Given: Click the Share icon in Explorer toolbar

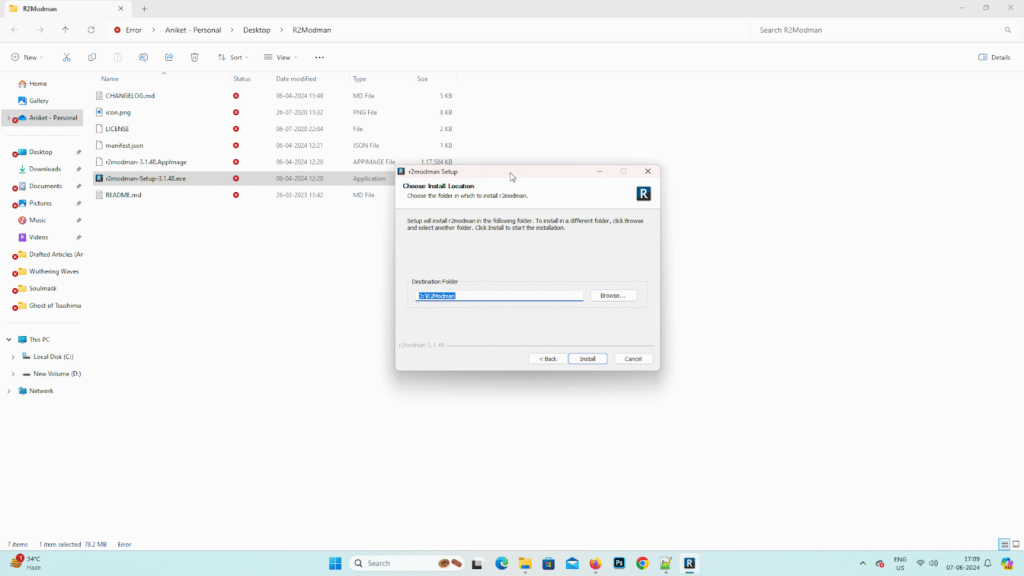Looking at the screenshot, I should click(169, 57).
